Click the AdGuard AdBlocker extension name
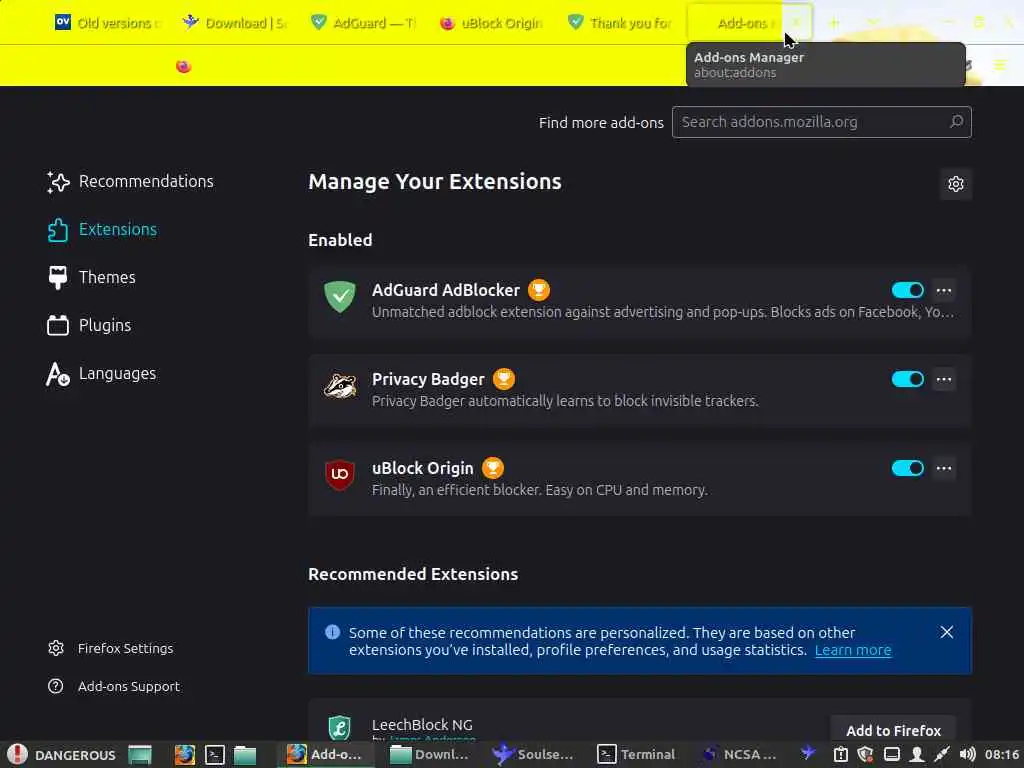The height and width of the screenshot is (768, 1024). [x=446, y=290]
